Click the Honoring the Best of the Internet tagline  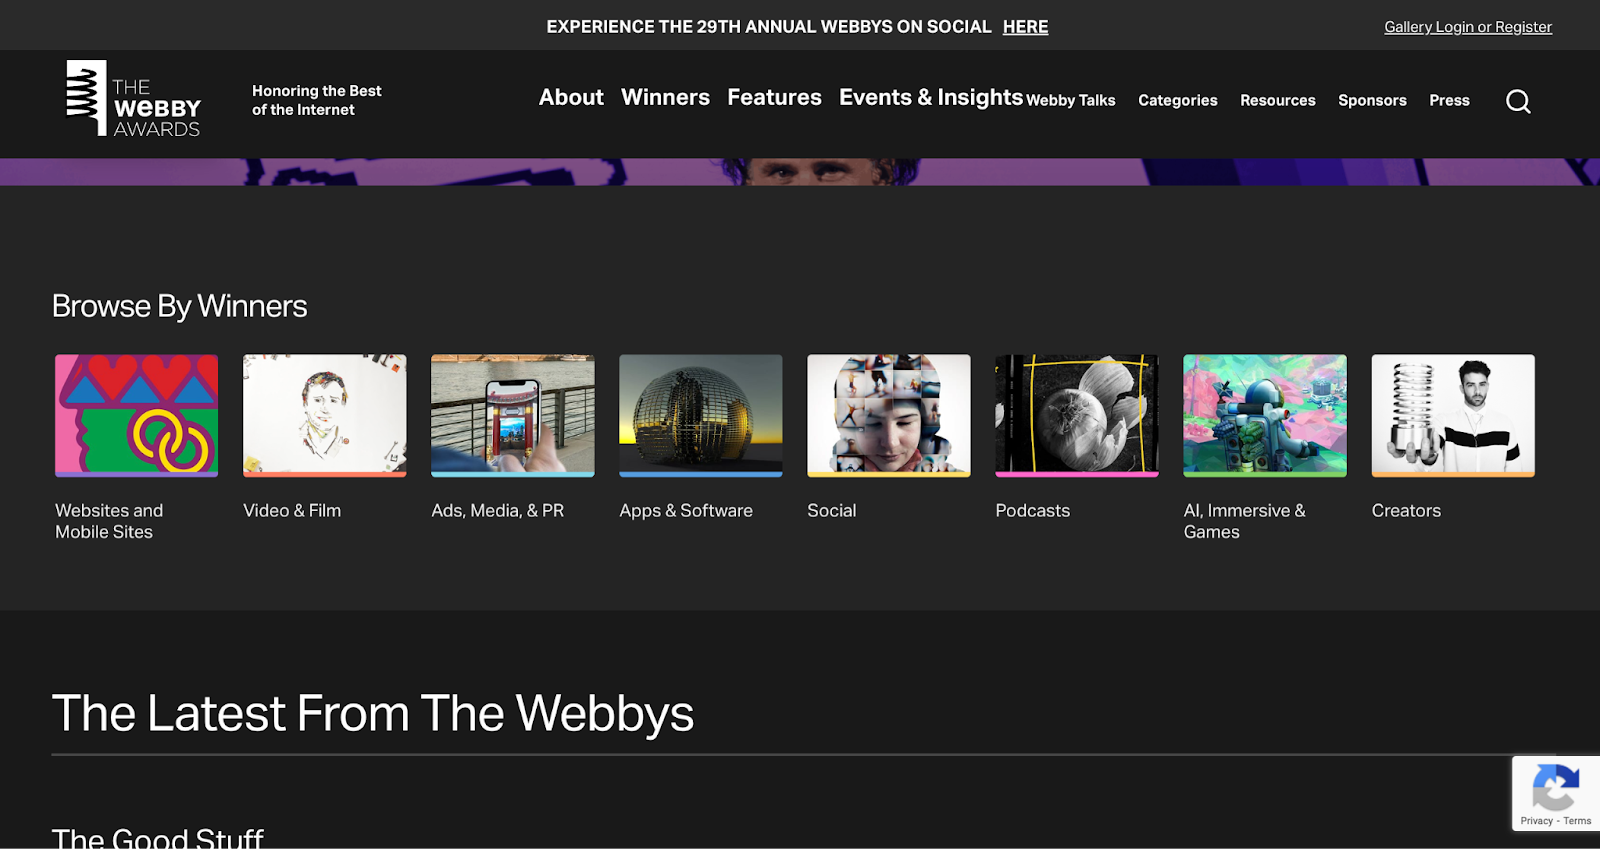(x=317, y=100)
